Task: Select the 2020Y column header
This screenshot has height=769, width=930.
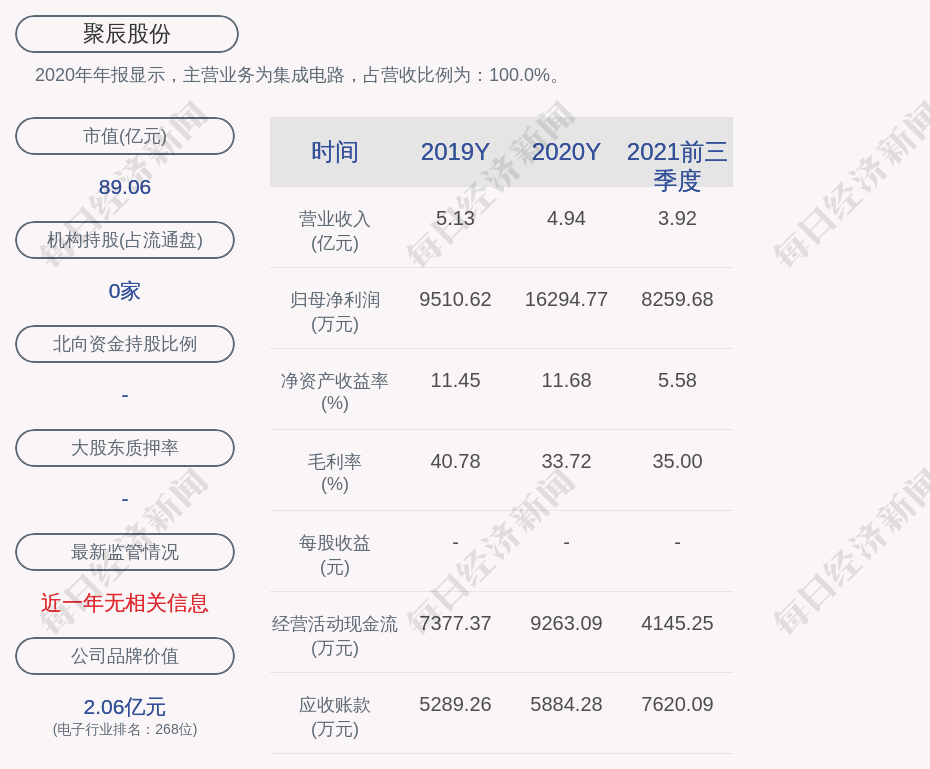Action: pyautogui.click(x=566, y=152)
